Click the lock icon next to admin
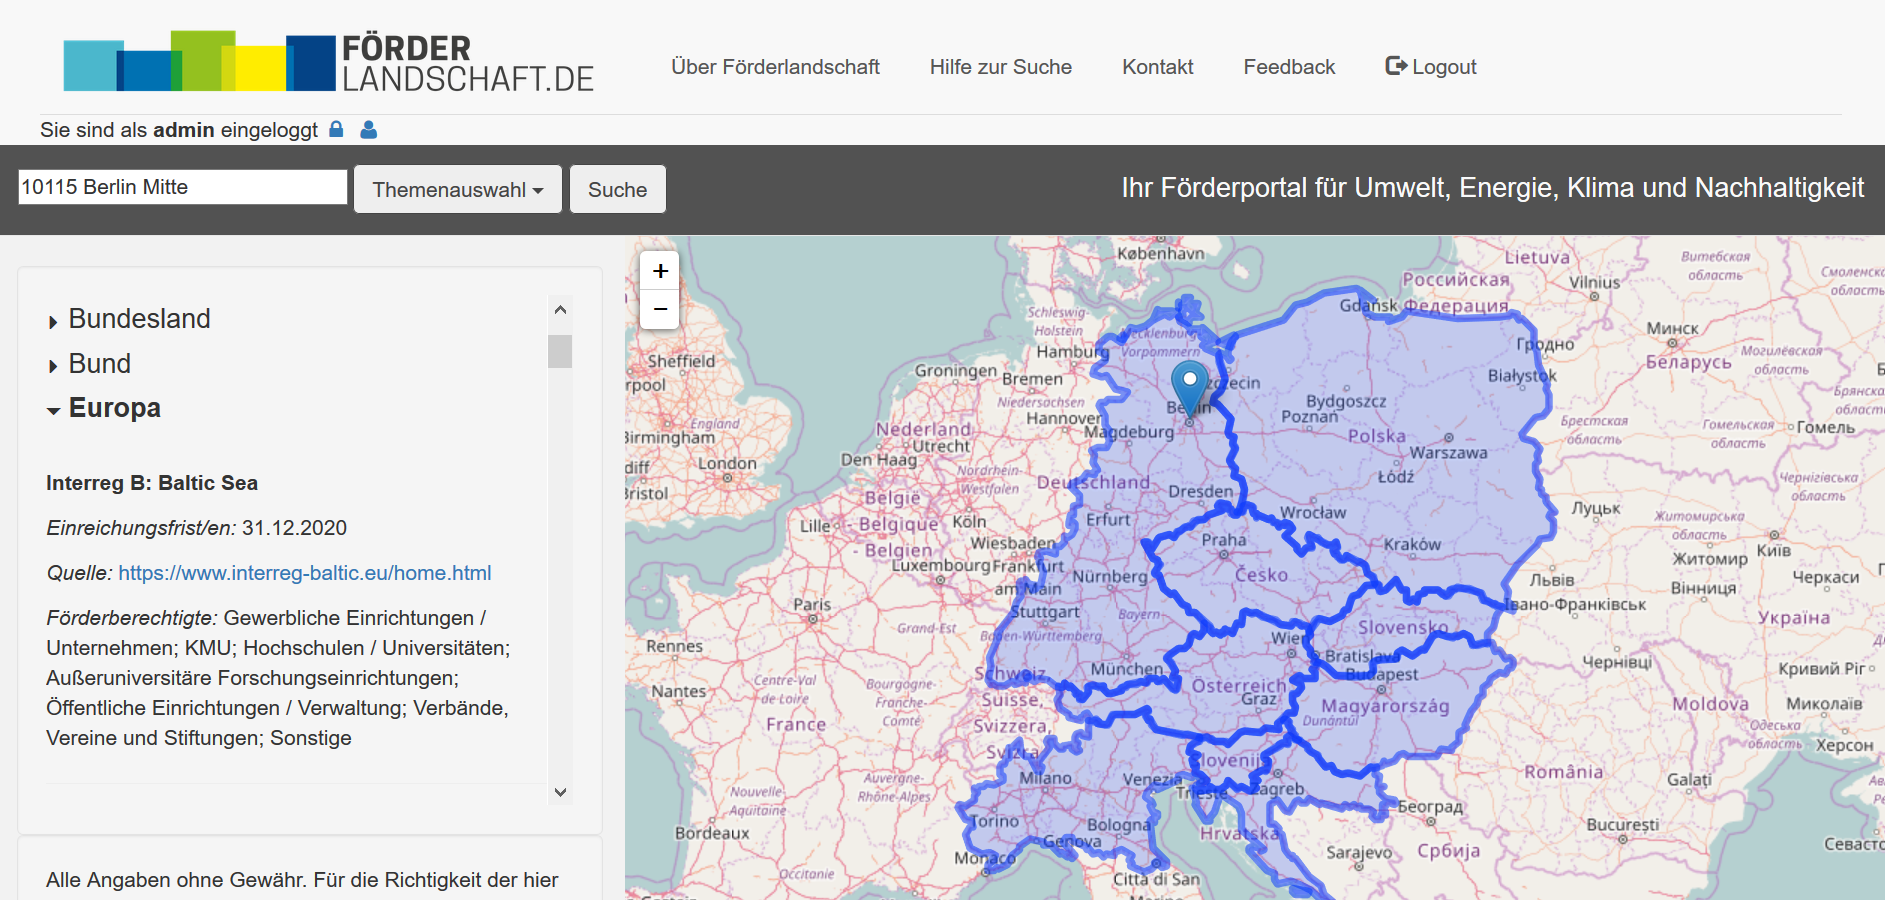This screenshot has height=900, width=1885. click(336, 129)
